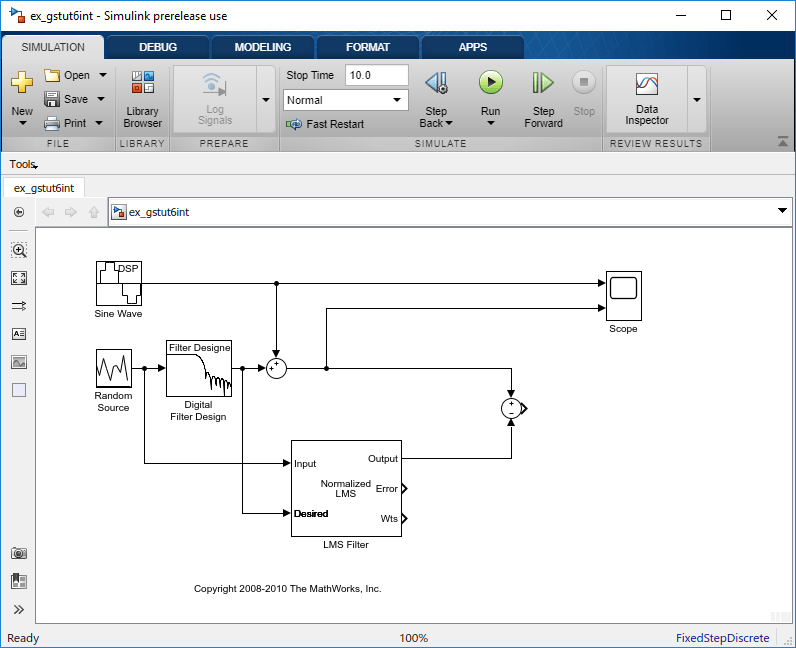This screenshot has height=648, width=796.
Task: Click the Ready status text
Action: click(x=23, y=638)
